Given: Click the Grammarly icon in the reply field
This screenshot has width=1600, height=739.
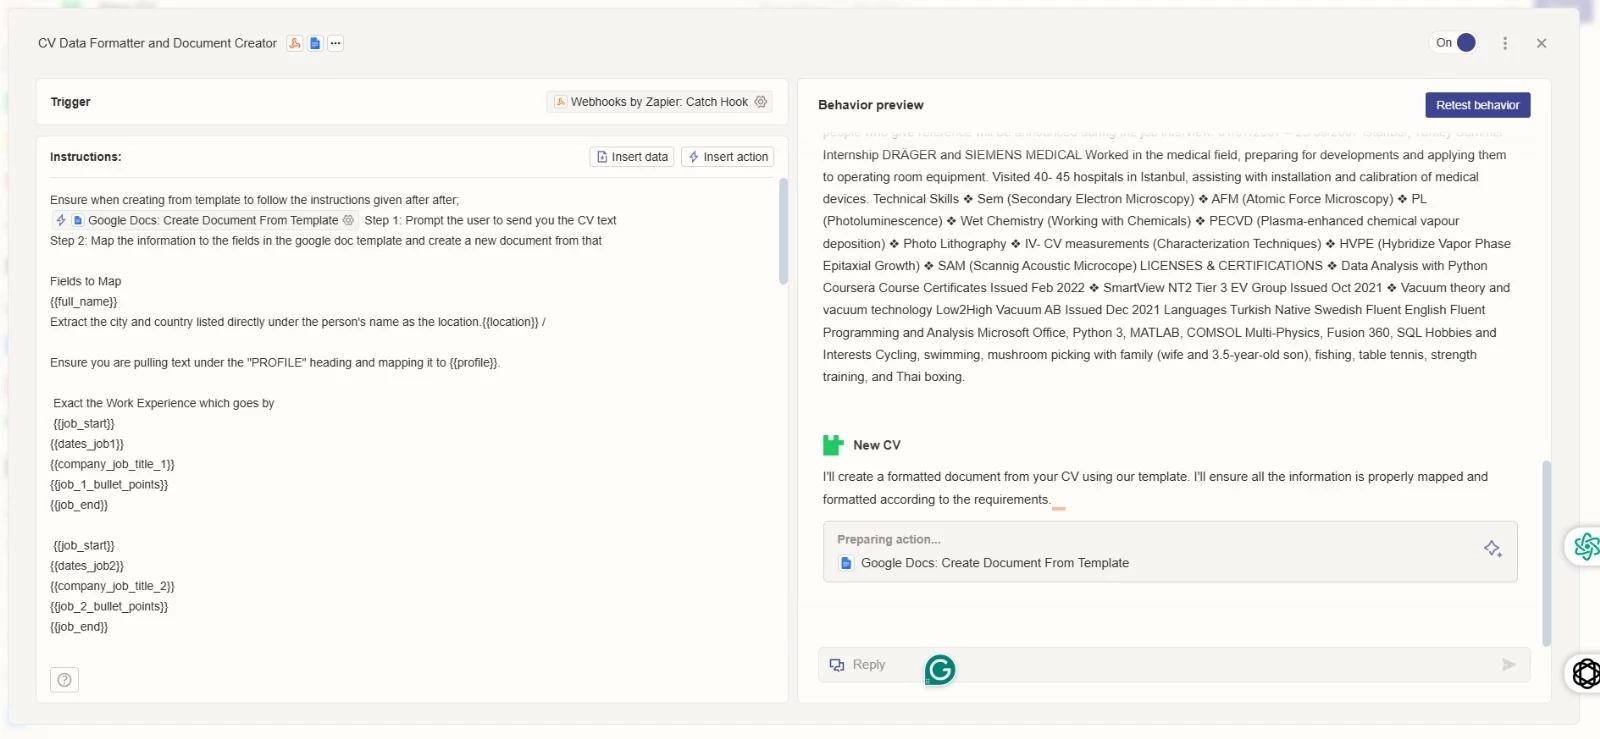Looking at the screenshot, I should click(940, 669).
